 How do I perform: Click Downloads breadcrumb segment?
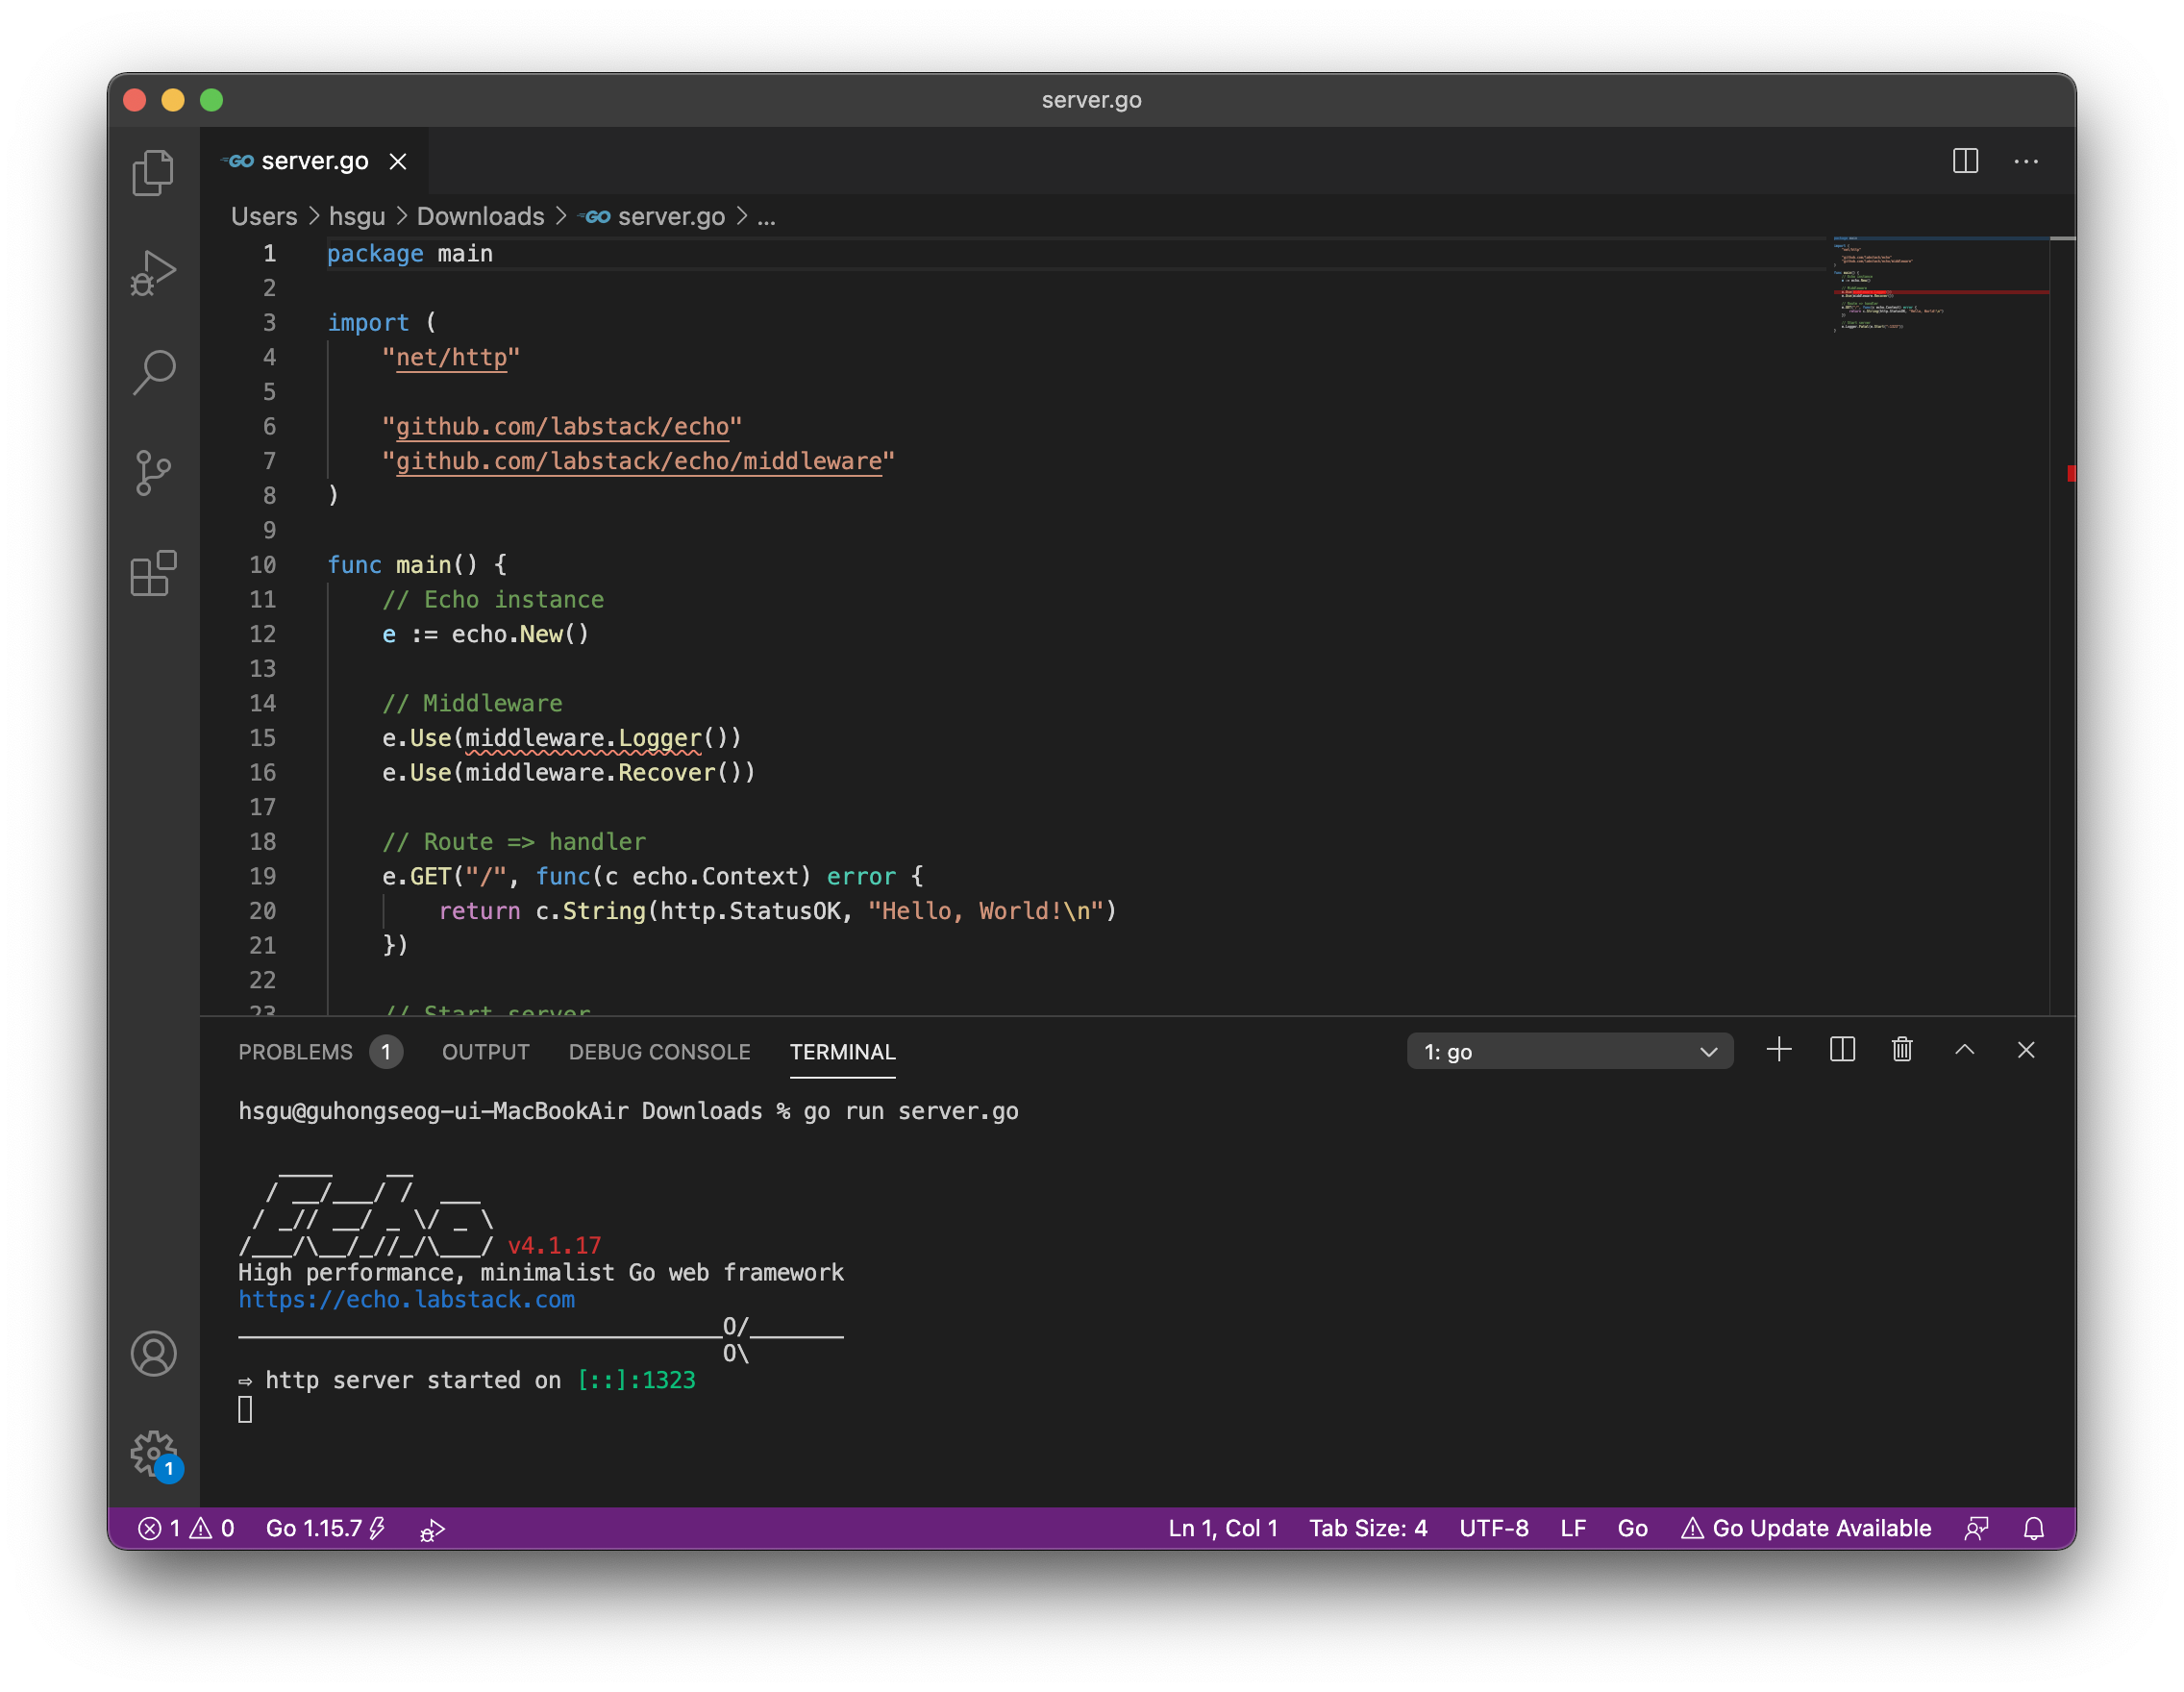[x=480, y=216]
